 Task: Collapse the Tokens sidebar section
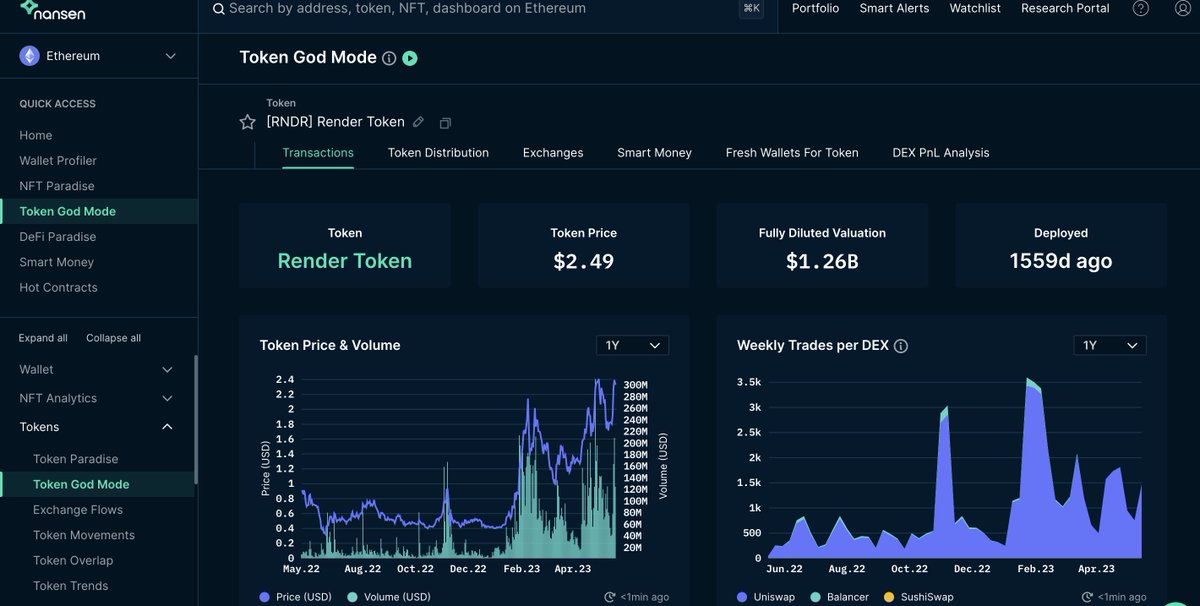pyautogui.click(x=97, y=427)
